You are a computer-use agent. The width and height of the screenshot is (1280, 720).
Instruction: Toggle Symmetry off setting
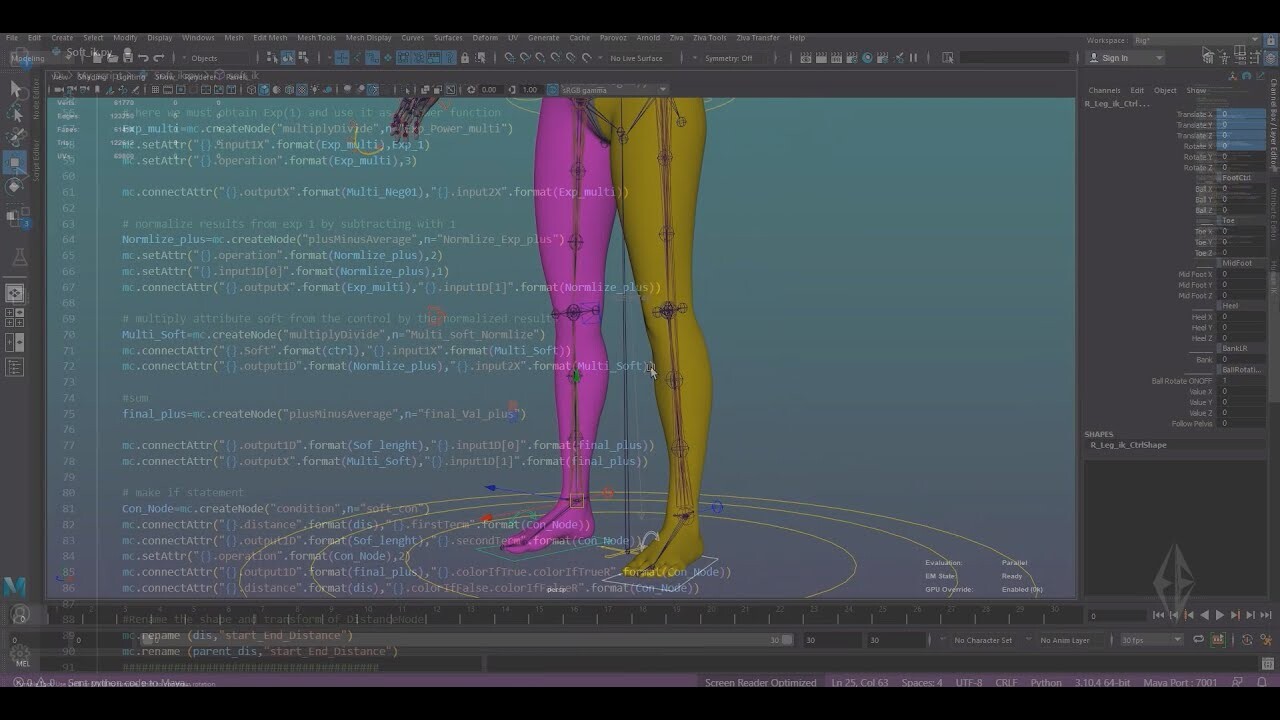(x=730, y=57)
